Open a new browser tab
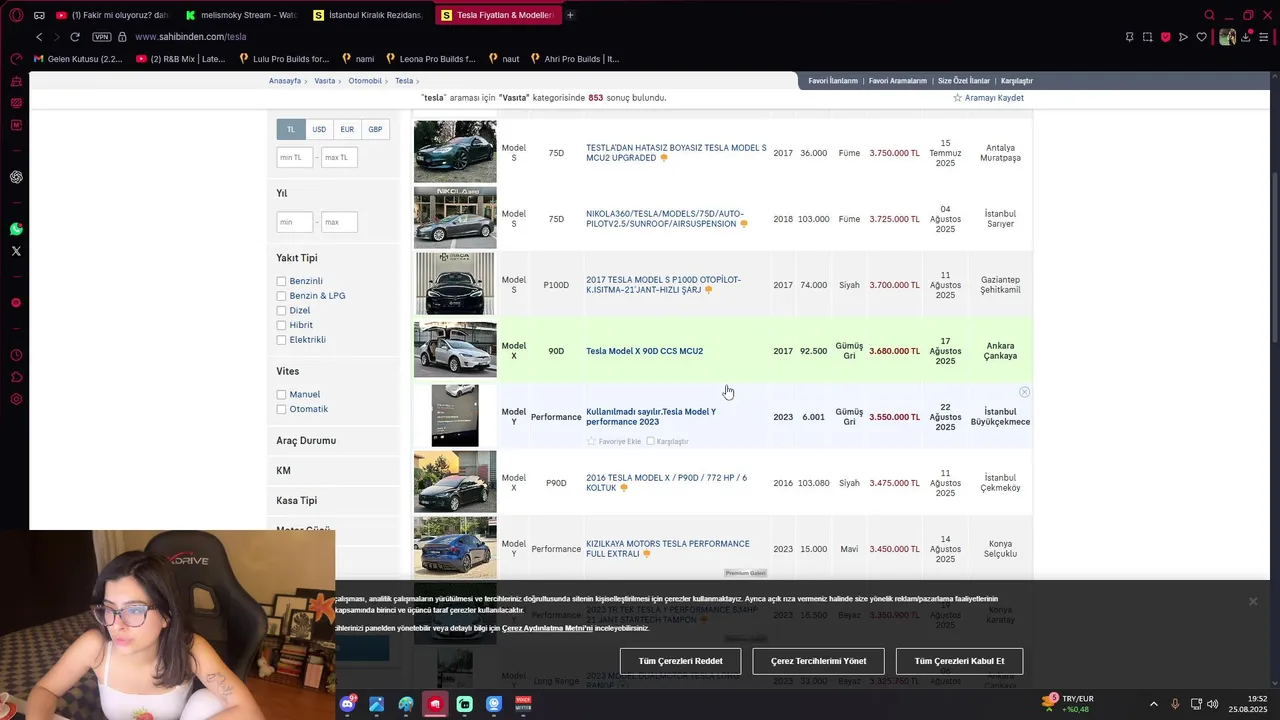1280x720 pixels. (x=570, y=15)
